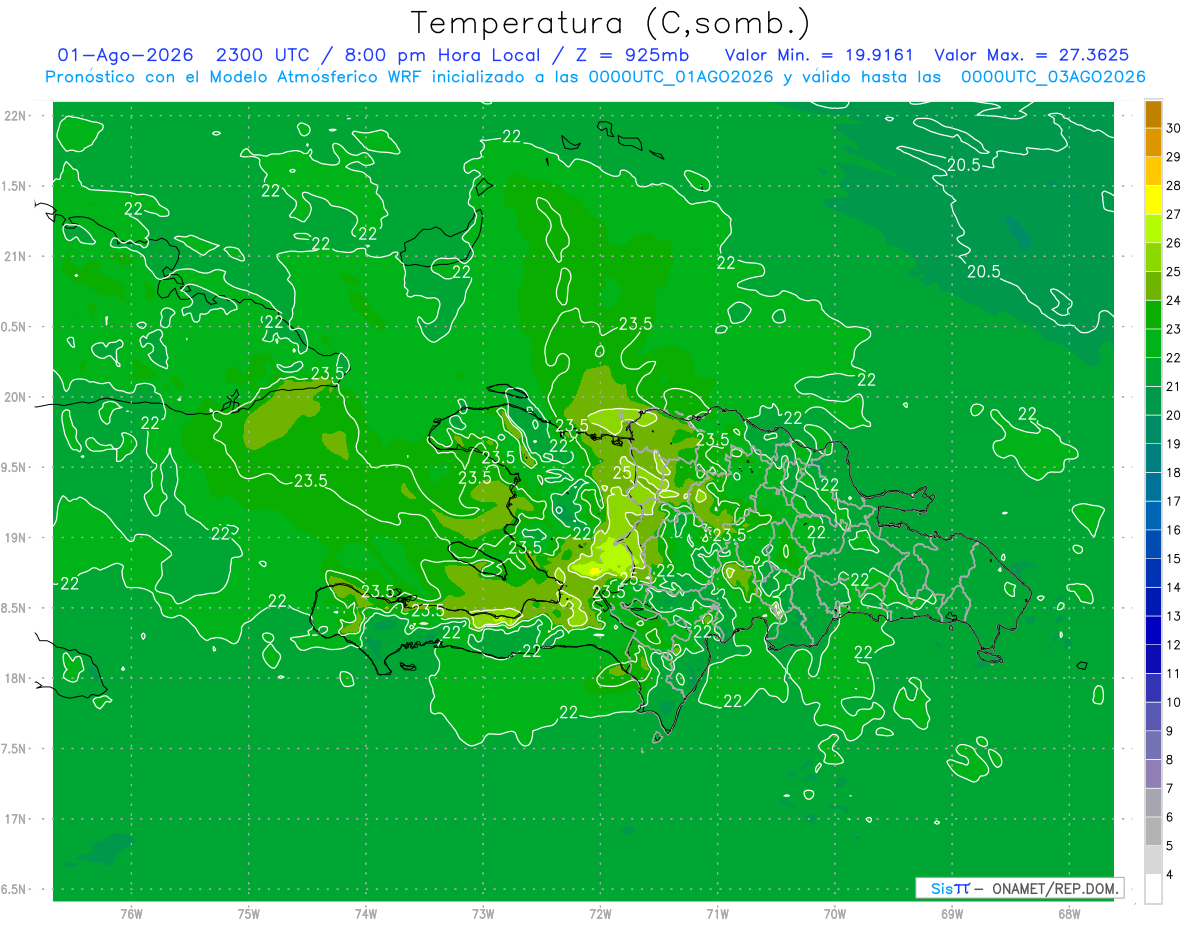Click the legend swatch between 5 and 6
The height and width of the screenshot is (927, 1200).
pos(1153,831)
